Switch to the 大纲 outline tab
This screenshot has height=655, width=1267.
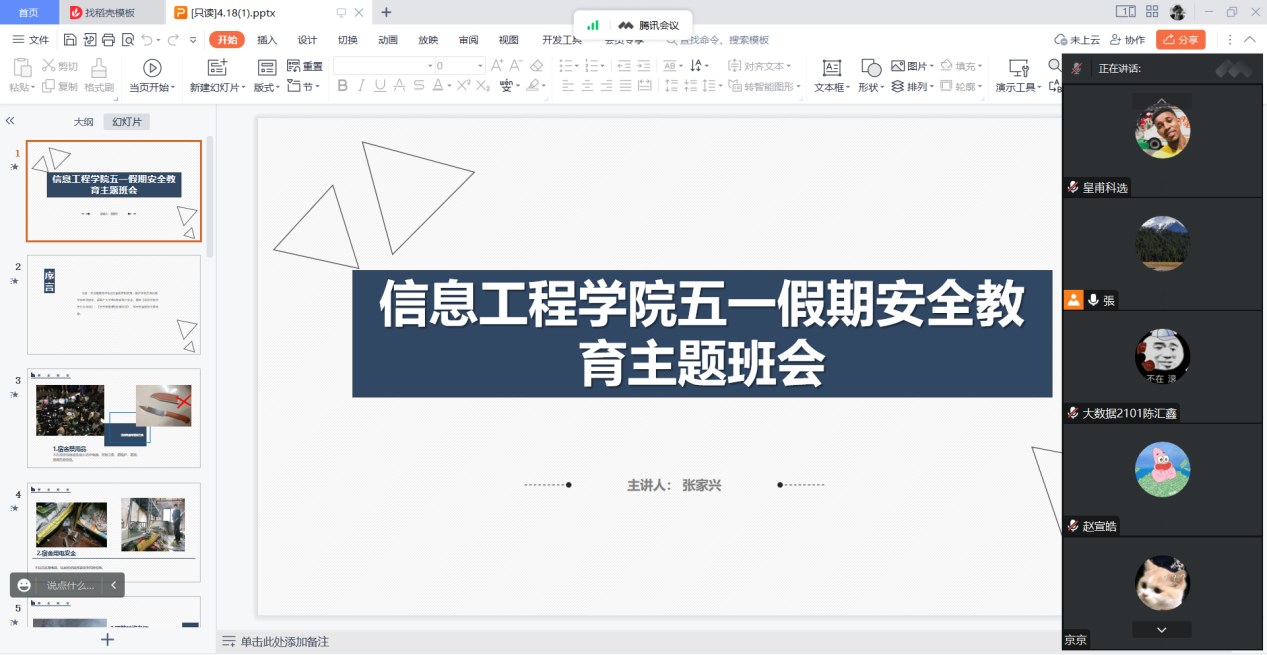pos(84,122)
